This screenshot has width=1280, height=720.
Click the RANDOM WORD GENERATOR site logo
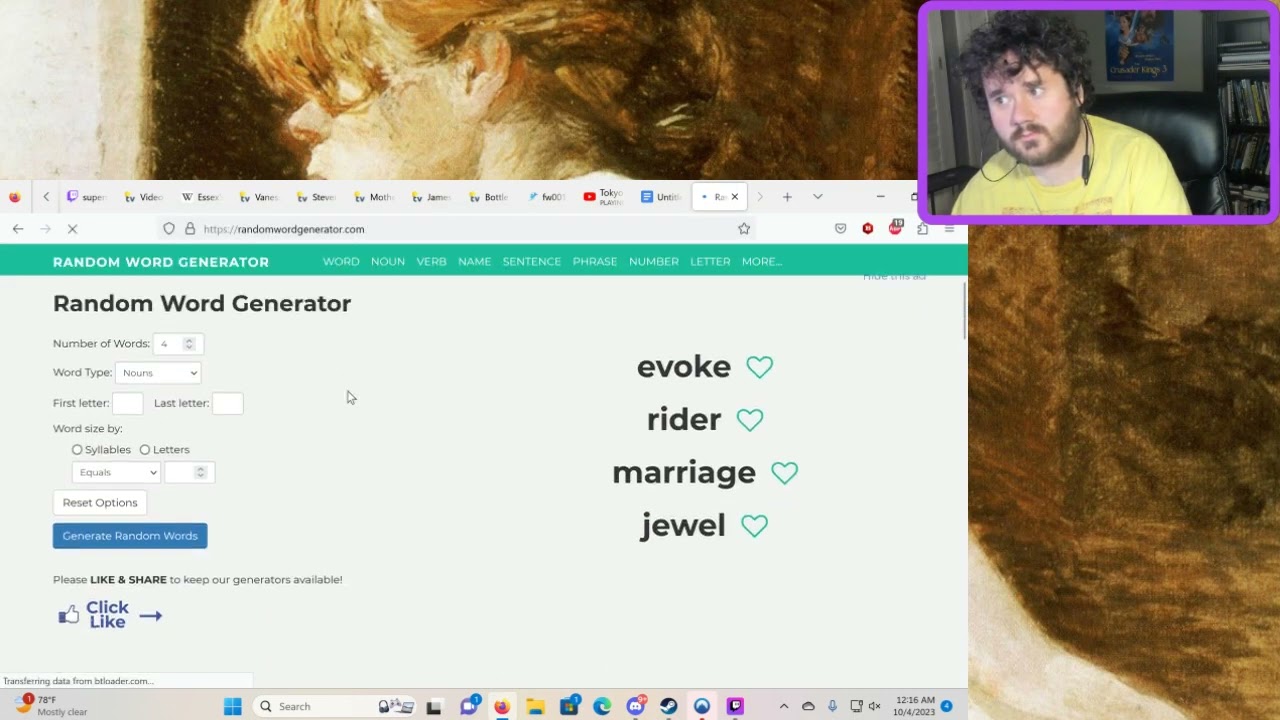161,262
